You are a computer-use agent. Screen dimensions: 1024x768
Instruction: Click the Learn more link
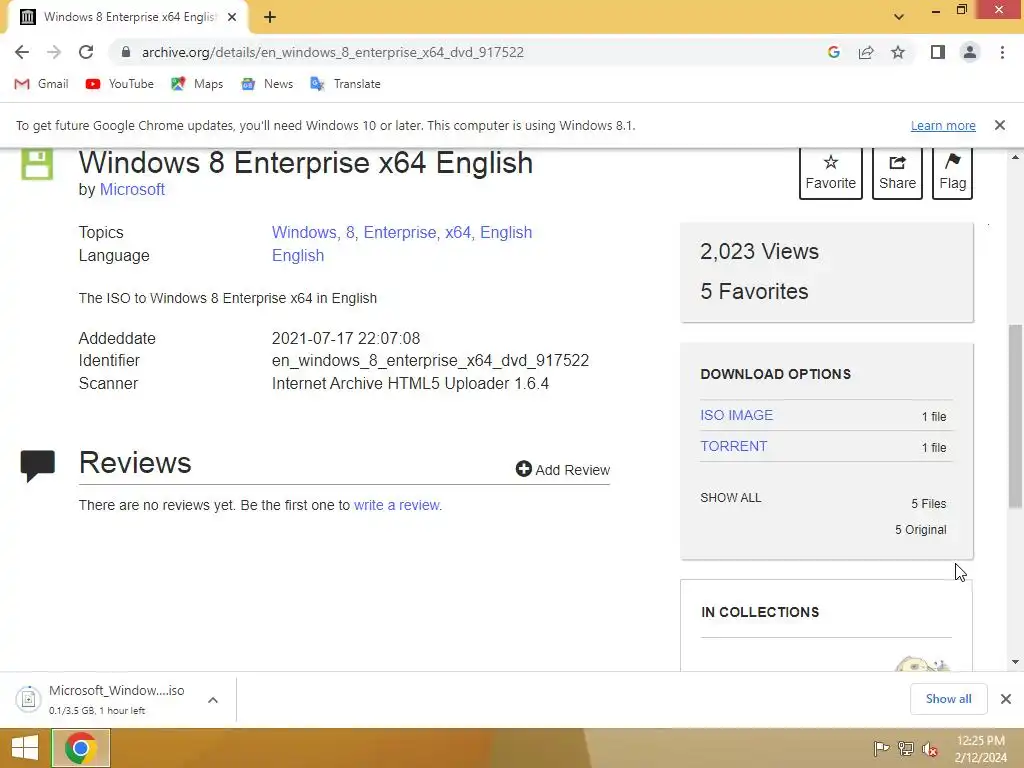click(x=943, y=125)
